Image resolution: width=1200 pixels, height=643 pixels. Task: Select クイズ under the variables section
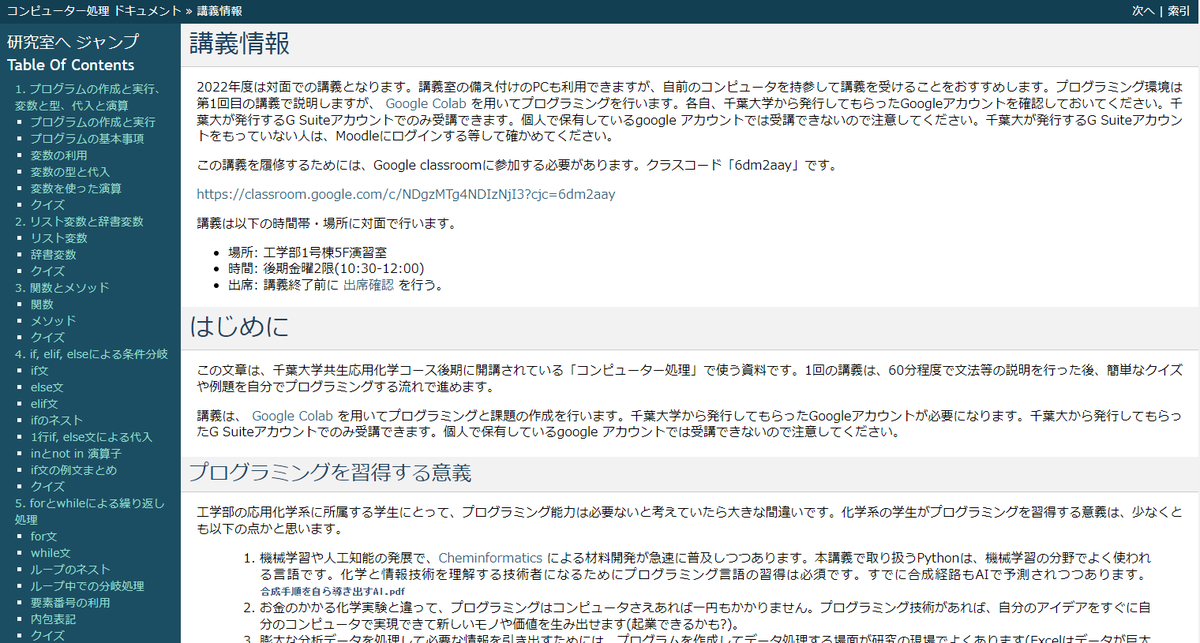pos(47,205)
